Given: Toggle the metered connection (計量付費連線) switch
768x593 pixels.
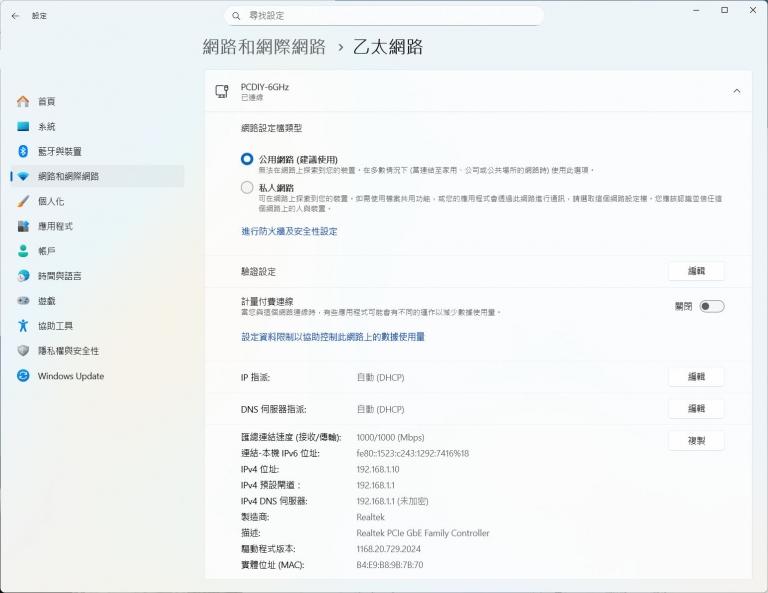Looking at the screenshot, I should pyautogui.click(x=711, y=306).
